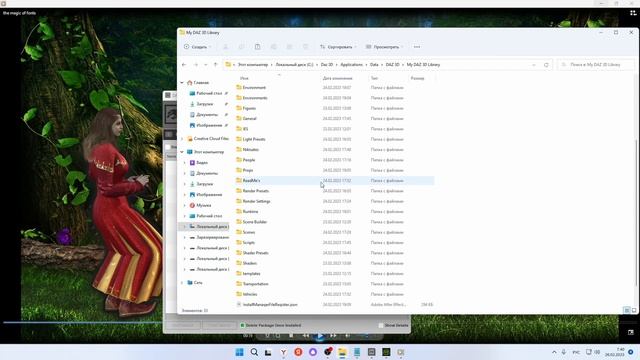Select the Render Settings folder
640x360 pixels.
point(256,201)
